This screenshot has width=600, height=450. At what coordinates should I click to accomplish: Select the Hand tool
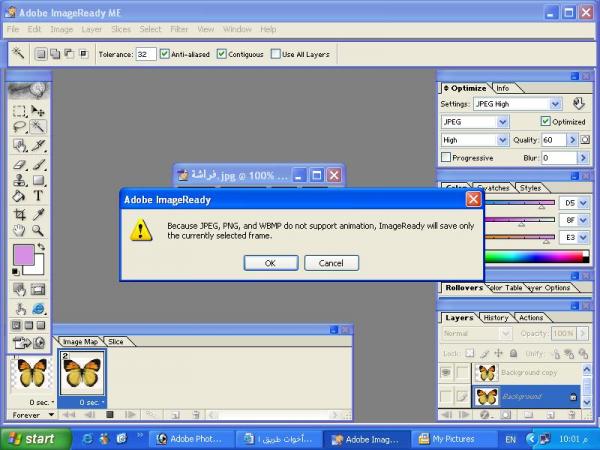19,230
